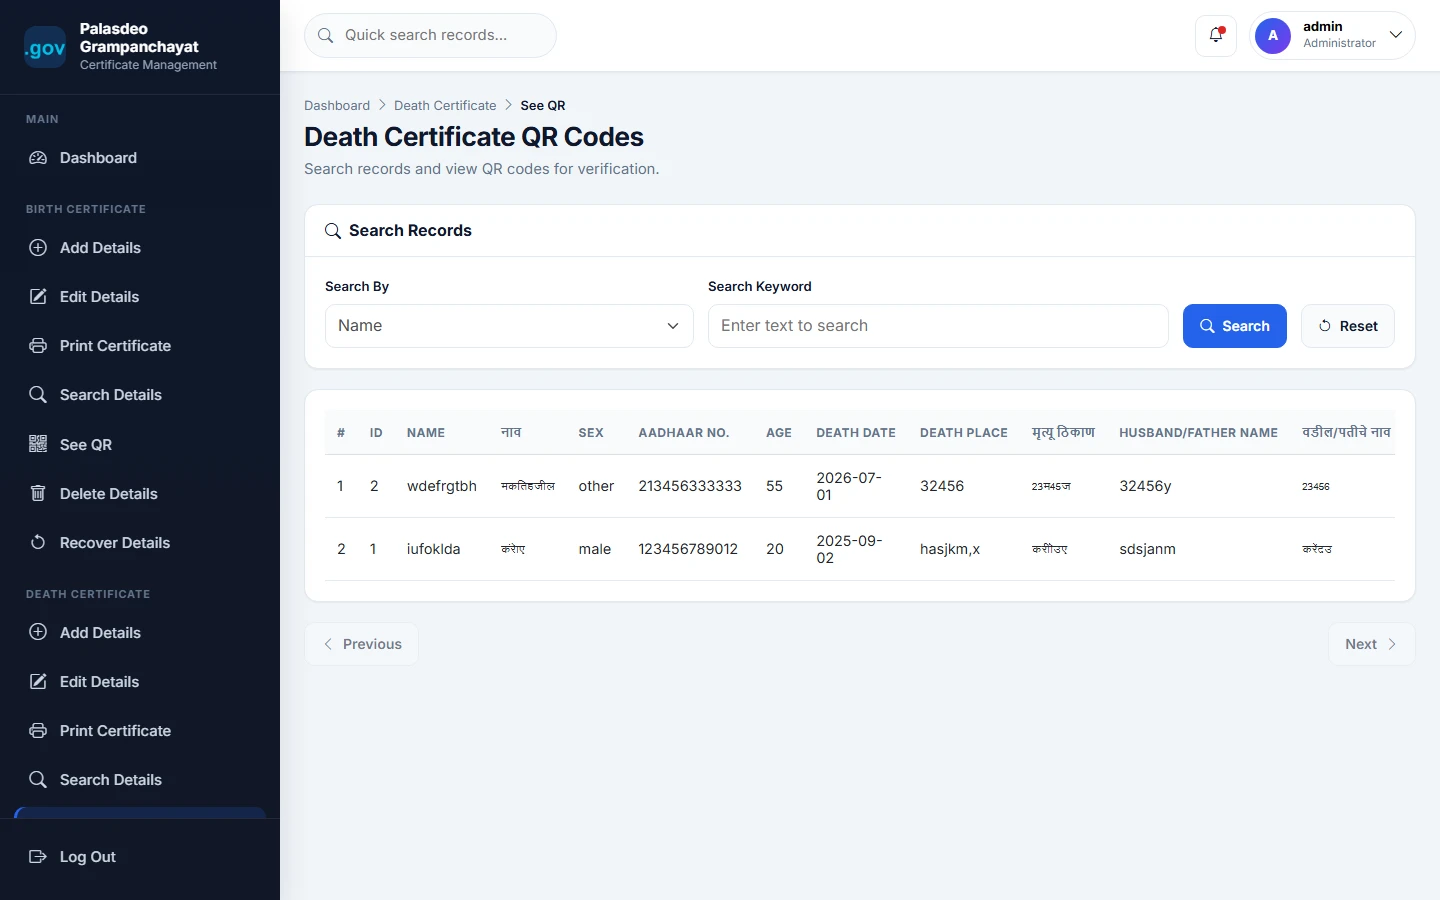Click the Birth Certificate Add Details plus icon
The width and height of the screenshot is (1440, 900).
click(x=38, y=248)
